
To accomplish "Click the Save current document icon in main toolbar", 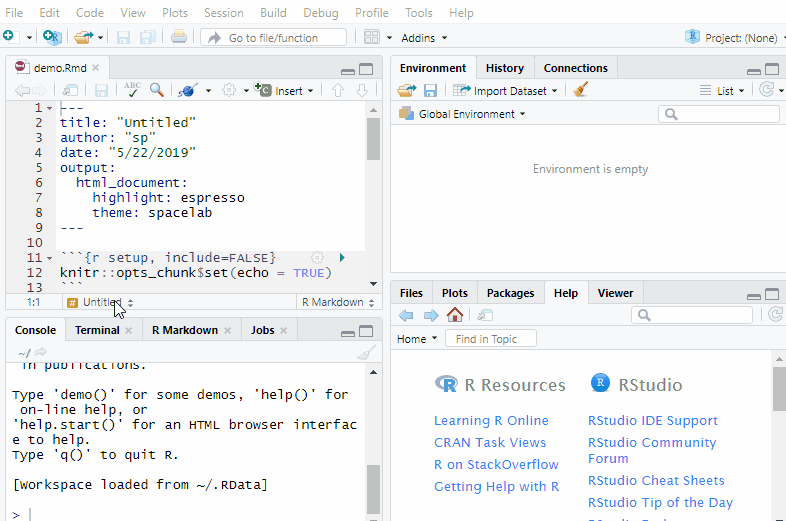I will point(123,38).
